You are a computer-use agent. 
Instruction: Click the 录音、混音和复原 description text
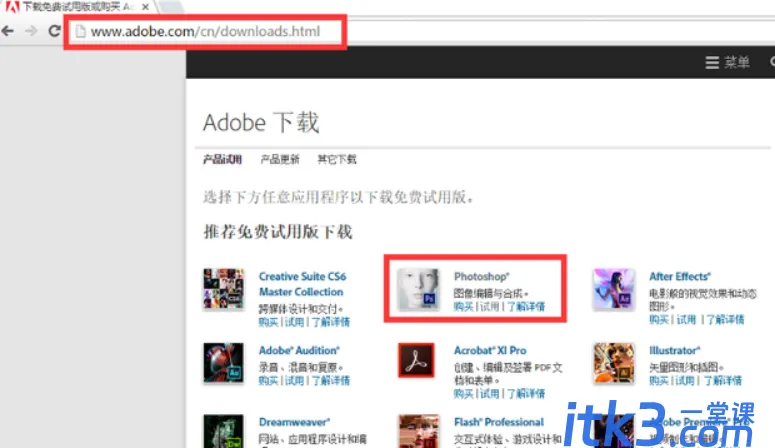pos(301,367)
